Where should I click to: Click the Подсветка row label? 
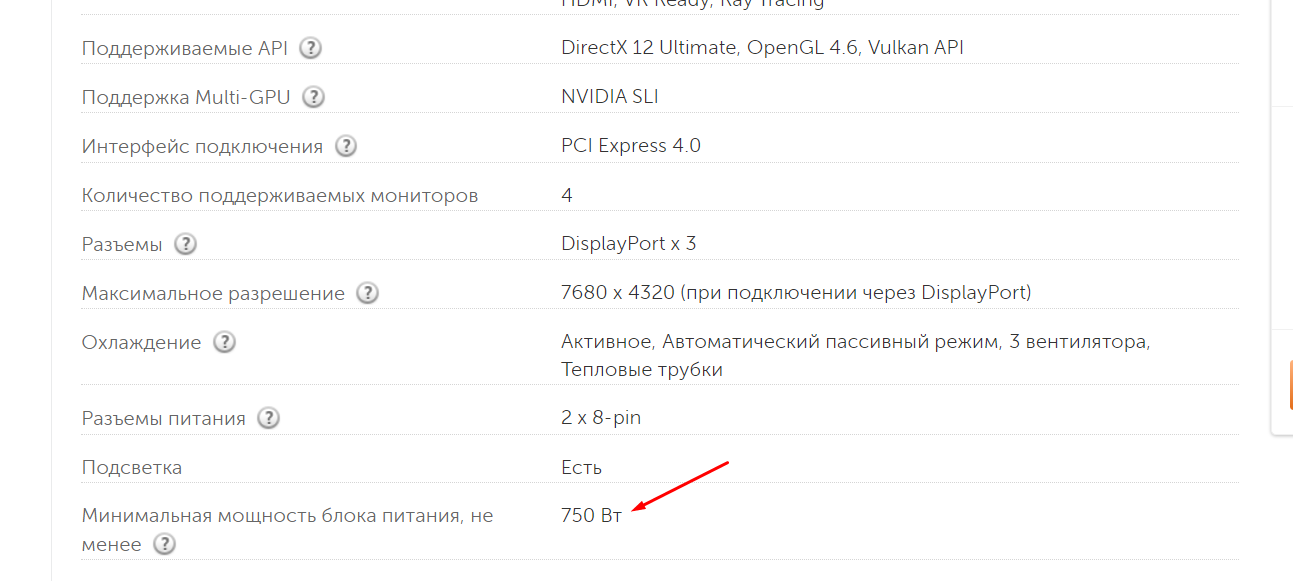(x=132, y=467)
